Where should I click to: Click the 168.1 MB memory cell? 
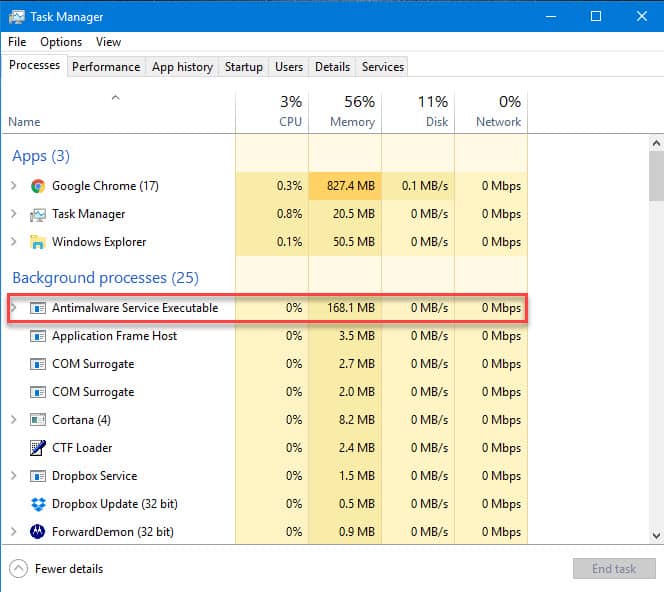click(x=345, y=308)
